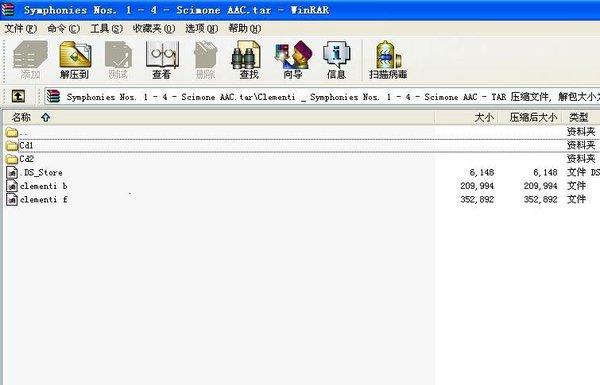600x385 pixels.
Task: Open the 选项(N) menu
Action: pos(202,28)
